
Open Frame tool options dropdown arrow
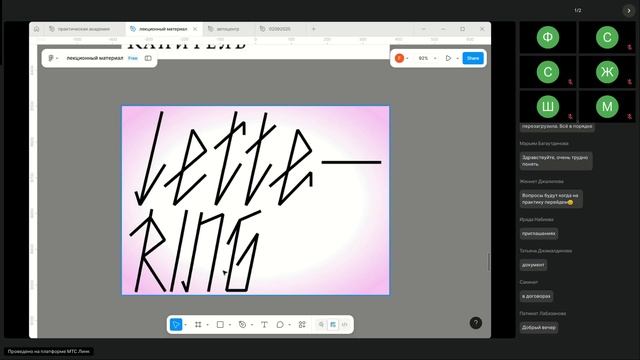click(208, 325)
